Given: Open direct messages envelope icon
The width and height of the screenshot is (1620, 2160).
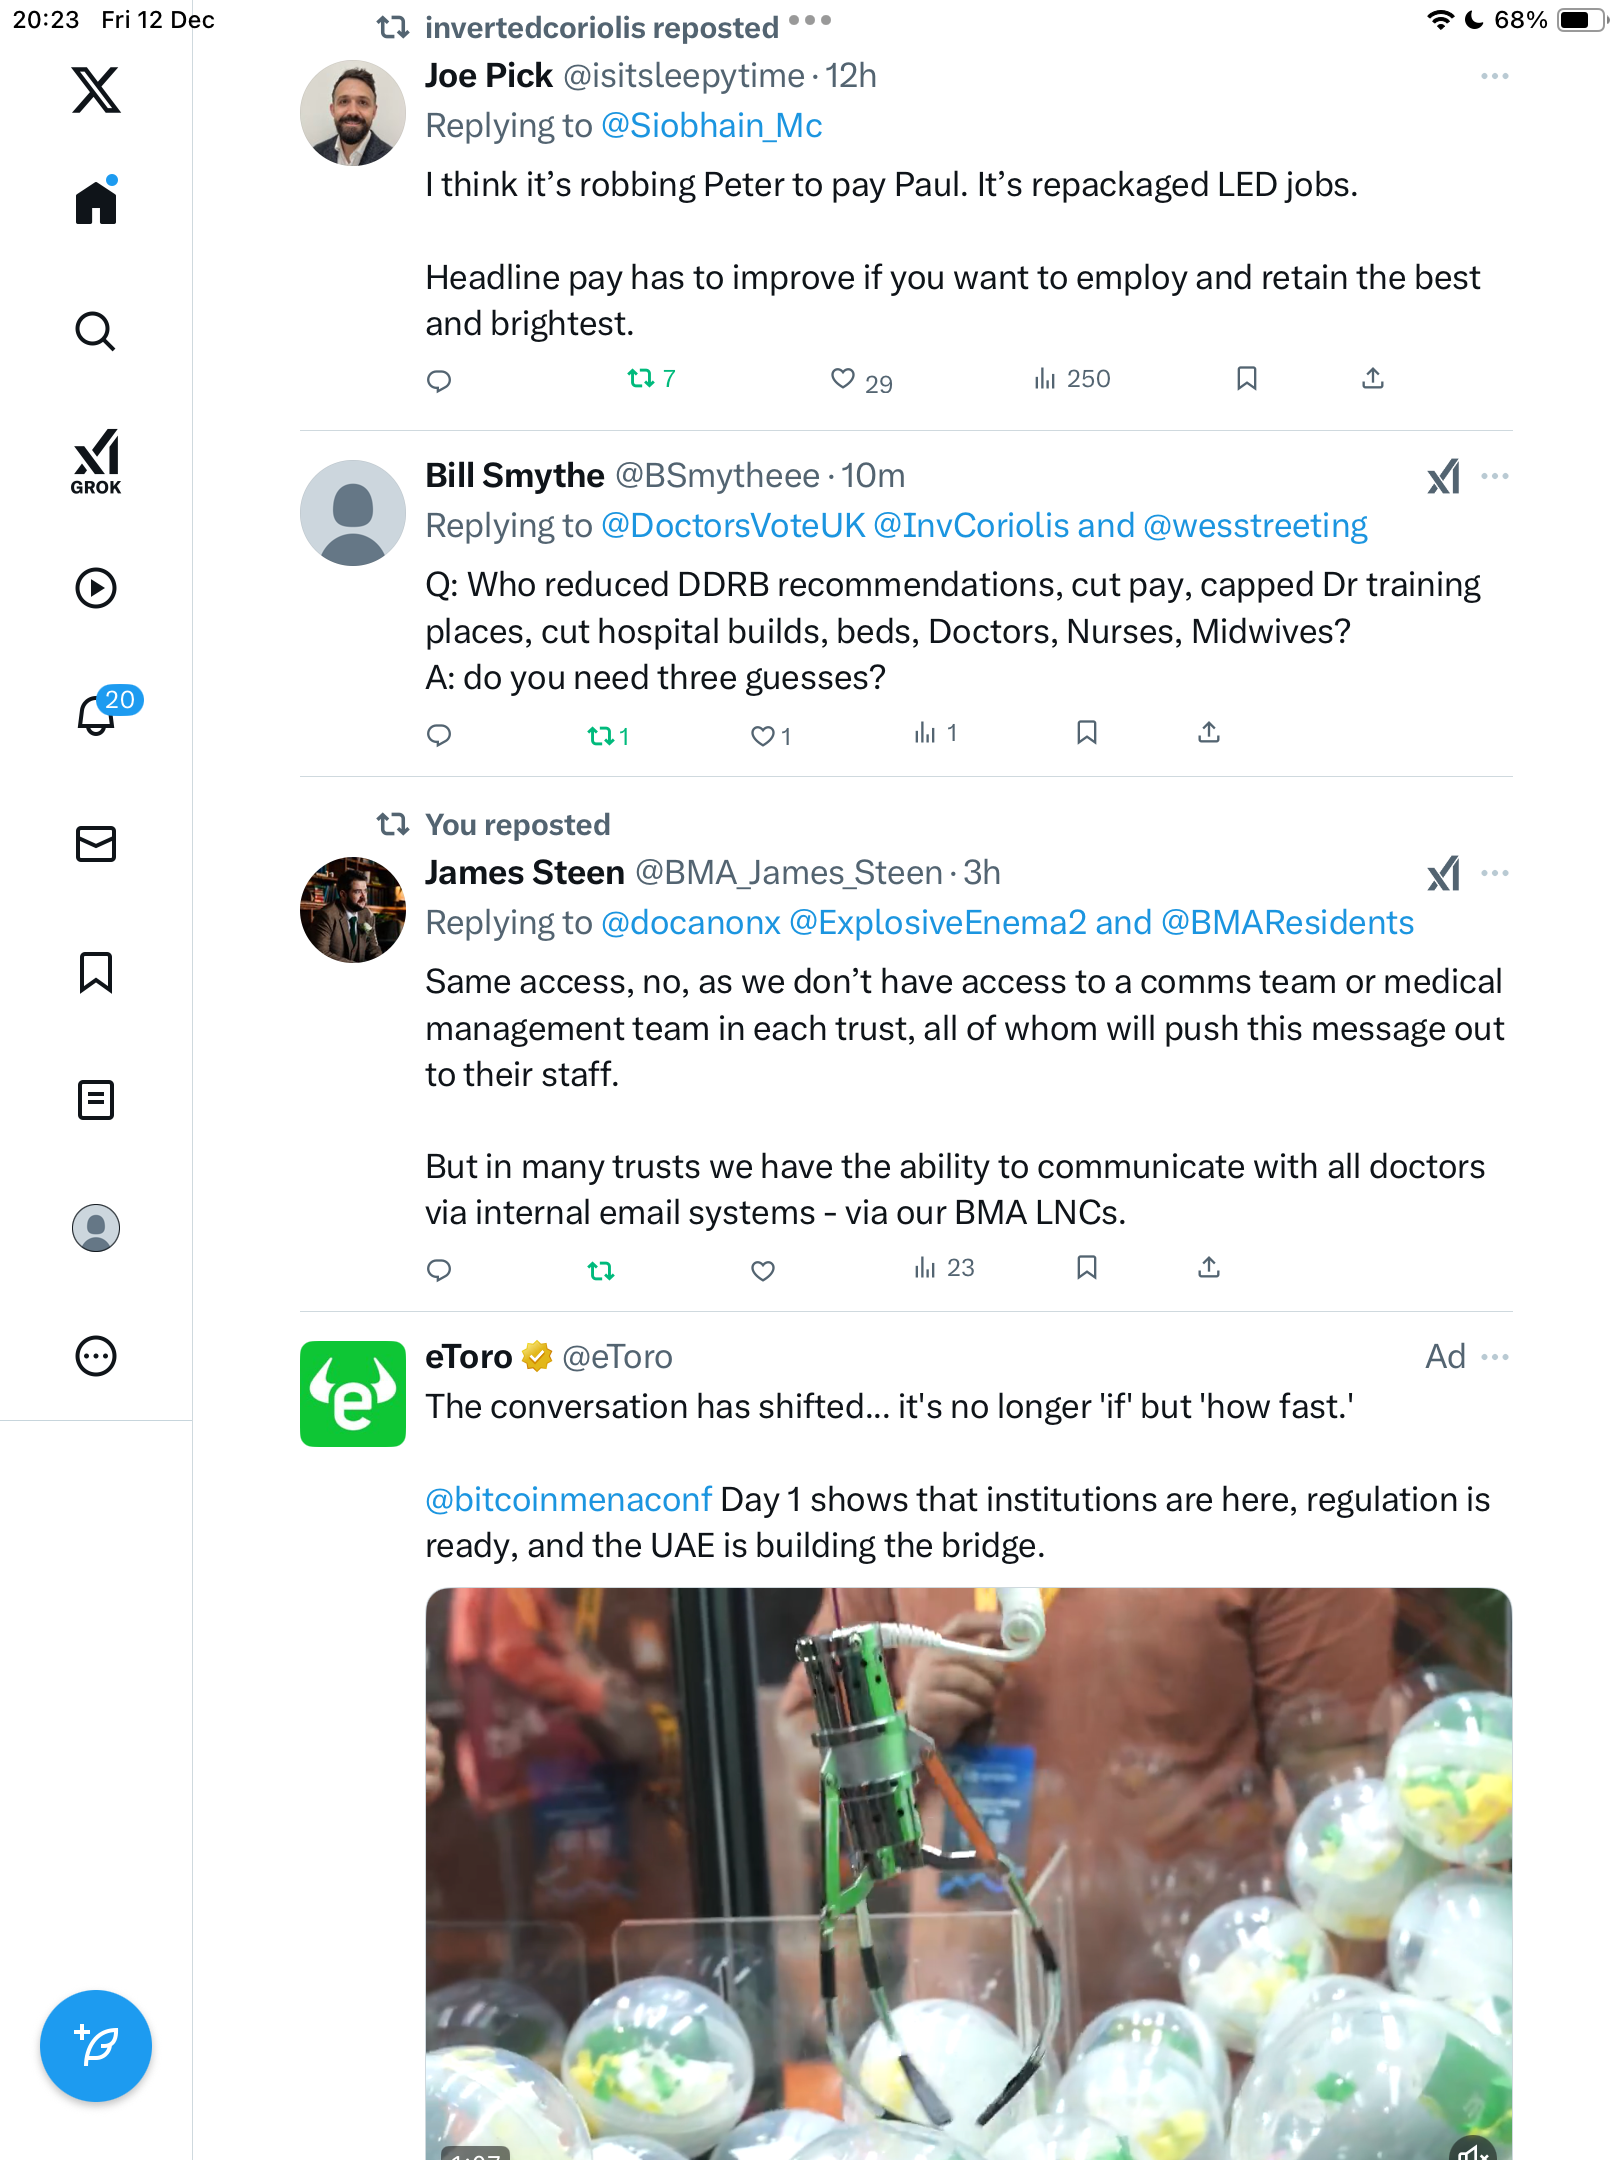Looking at the screenshot, I should point(96,844).
